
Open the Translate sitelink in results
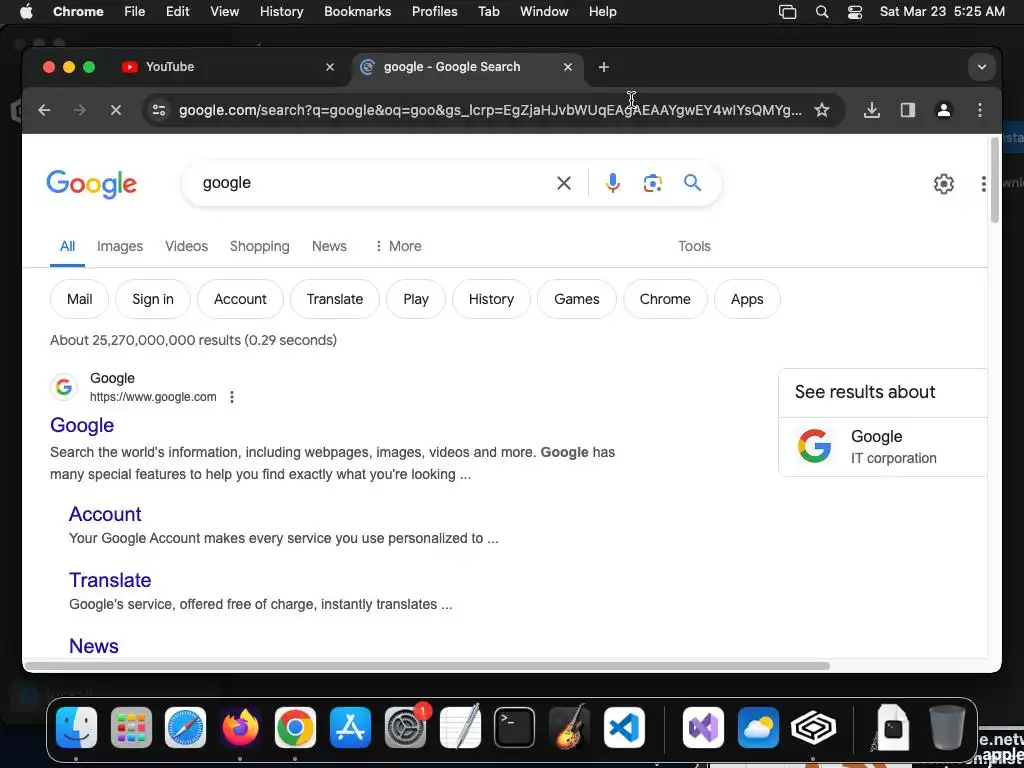click(110, 580)
